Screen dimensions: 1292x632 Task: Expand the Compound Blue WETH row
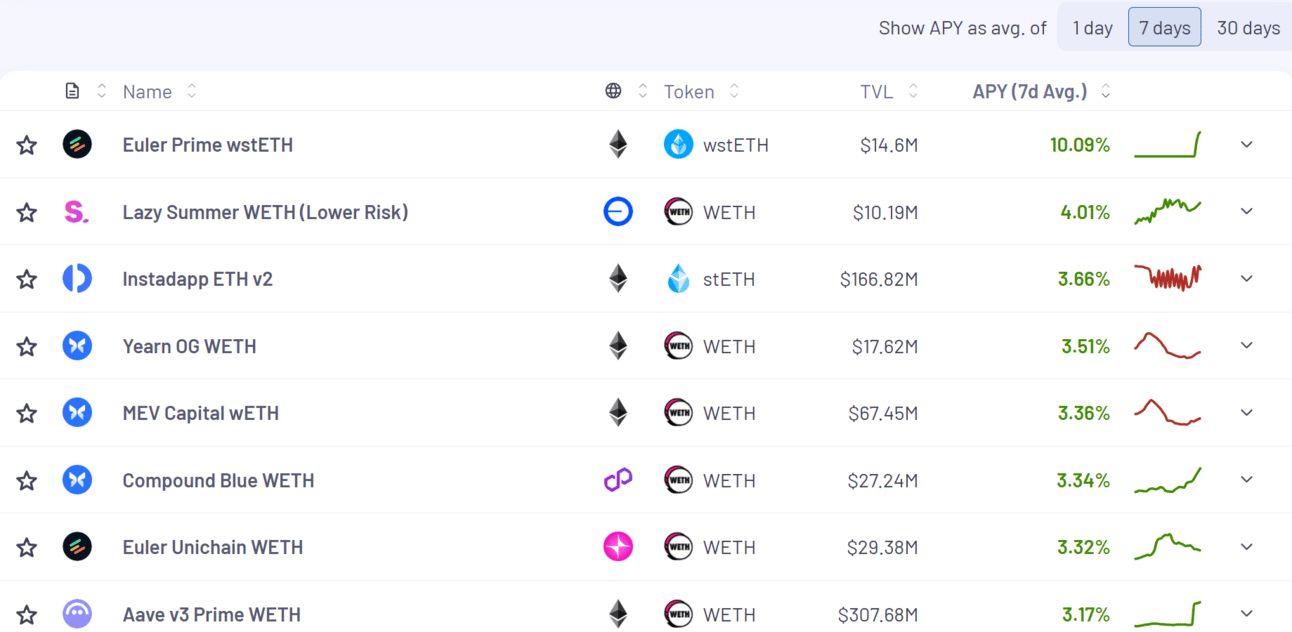click(x=1246, y=479)
